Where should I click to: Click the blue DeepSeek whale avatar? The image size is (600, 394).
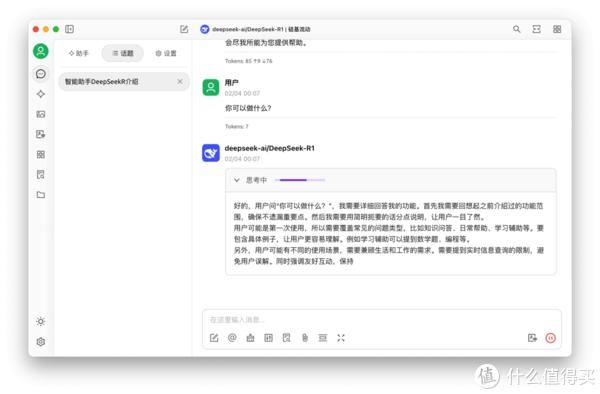[x=211, y=153]
